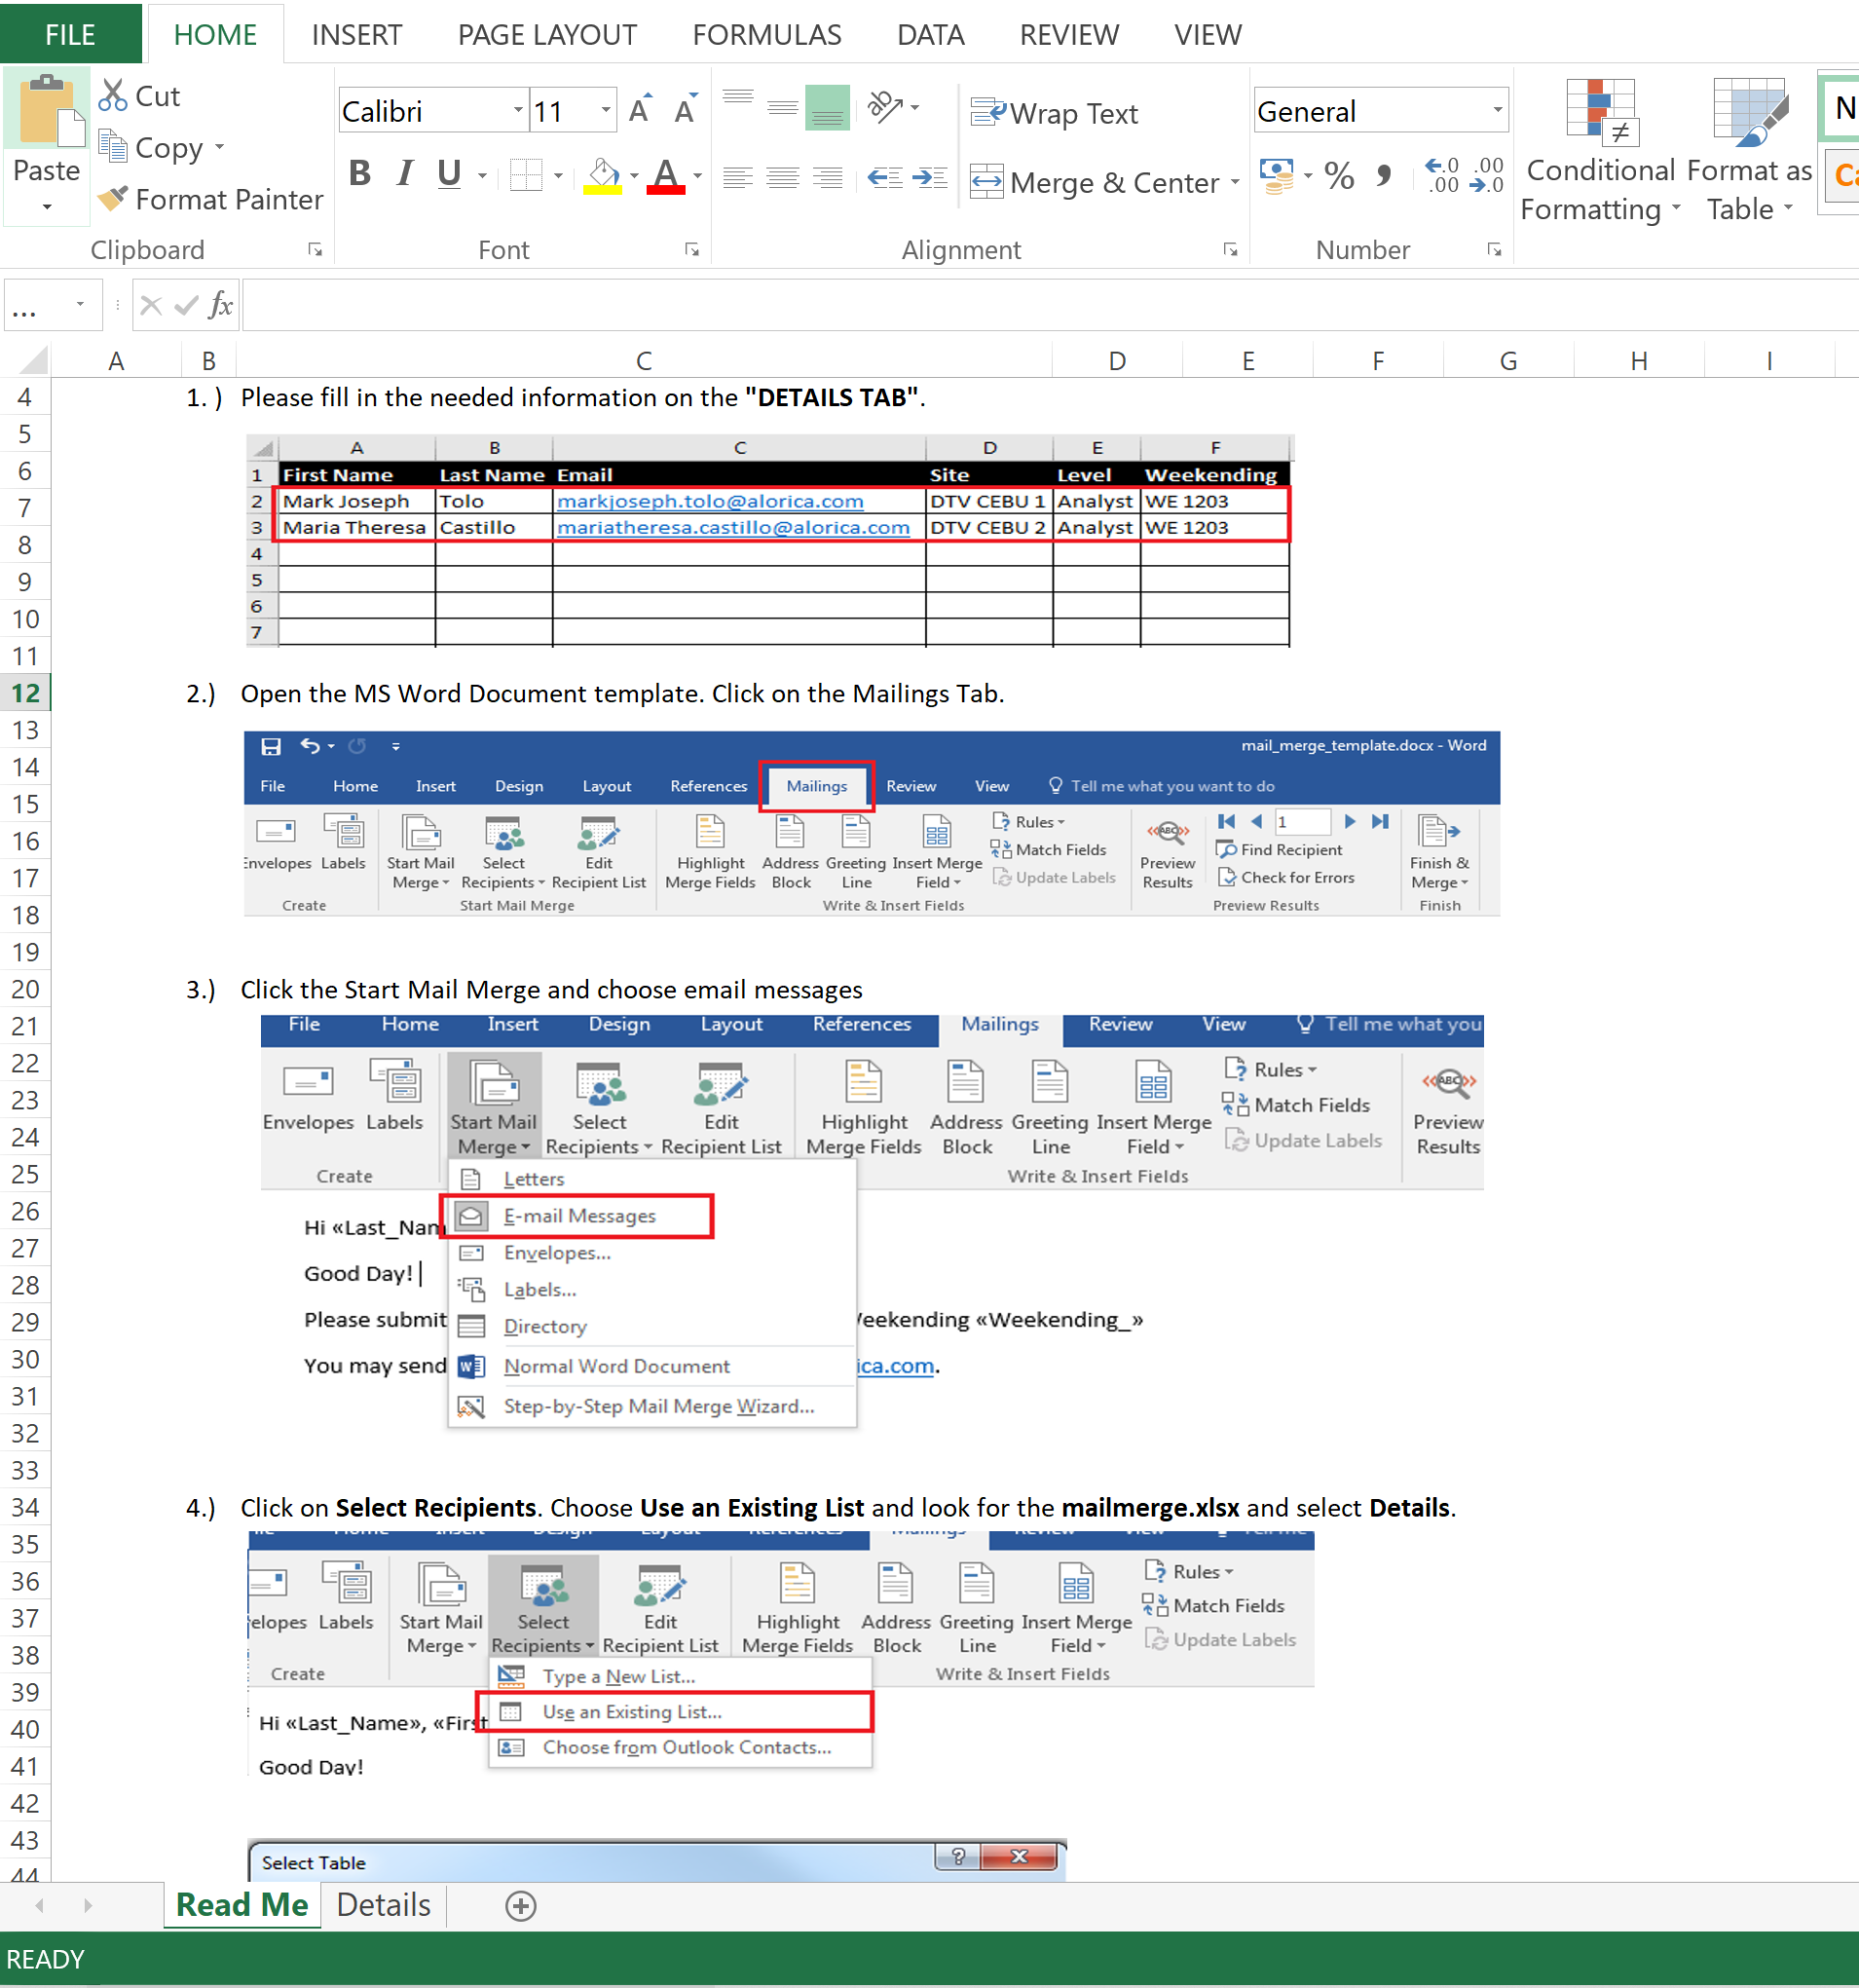Toggle Middle Align in the Alignment group
1859x1988 pixels.
782,107
